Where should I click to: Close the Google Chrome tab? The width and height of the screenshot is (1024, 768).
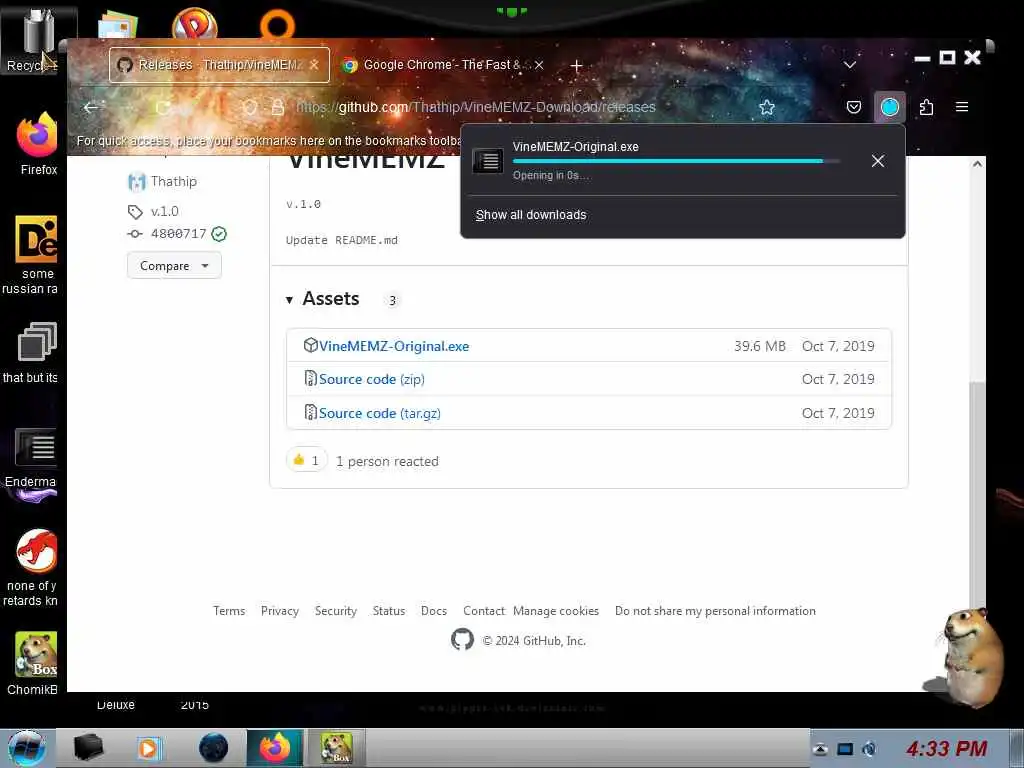pos(539,65)
